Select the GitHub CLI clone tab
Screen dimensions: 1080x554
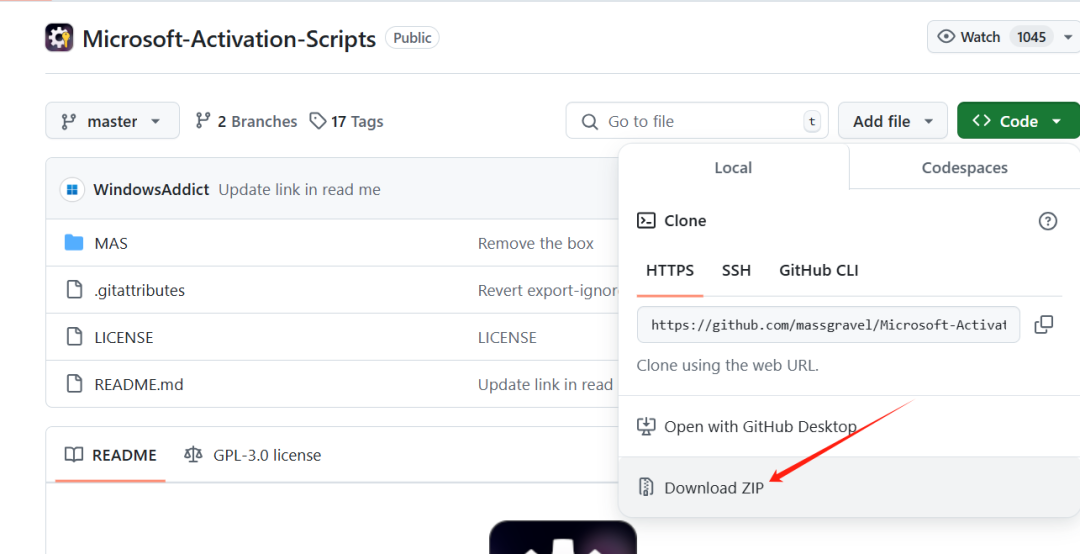tap(818, 270)
